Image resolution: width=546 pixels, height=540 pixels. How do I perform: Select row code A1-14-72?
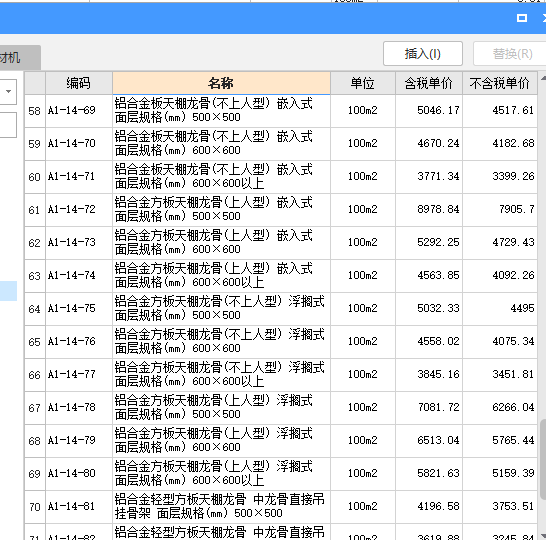click(x=79, y=210)
